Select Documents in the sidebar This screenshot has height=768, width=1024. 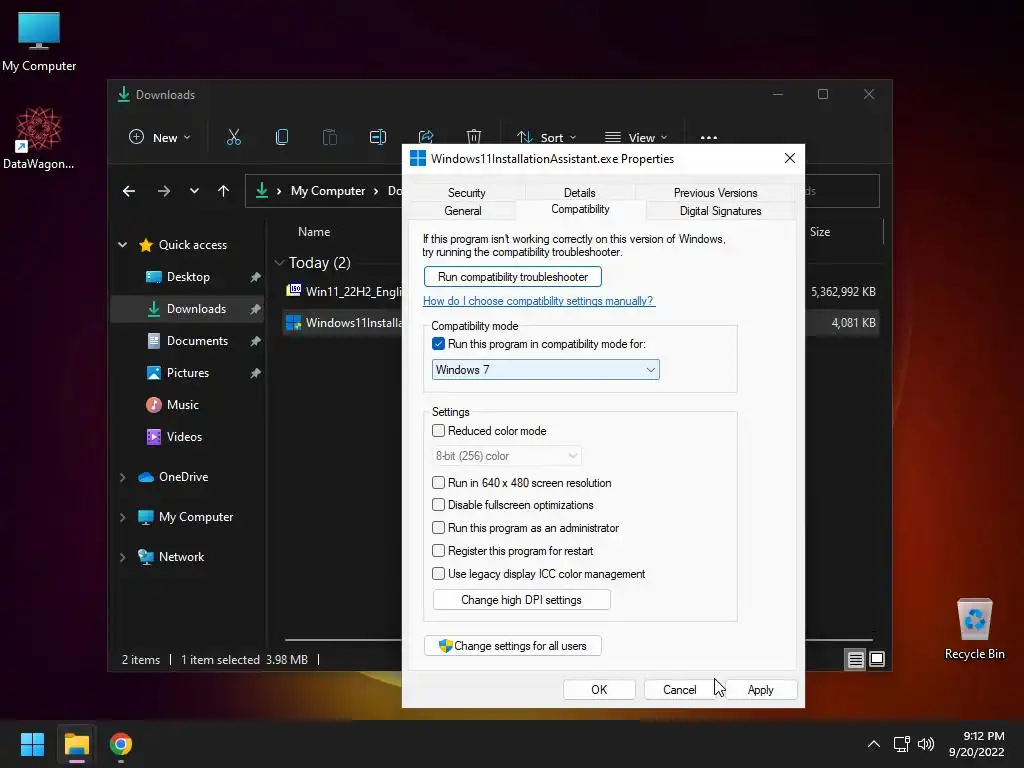click(188, 341)
